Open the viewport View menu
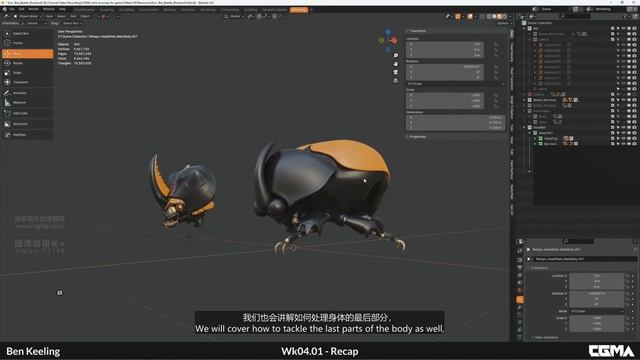 point(49,16)
